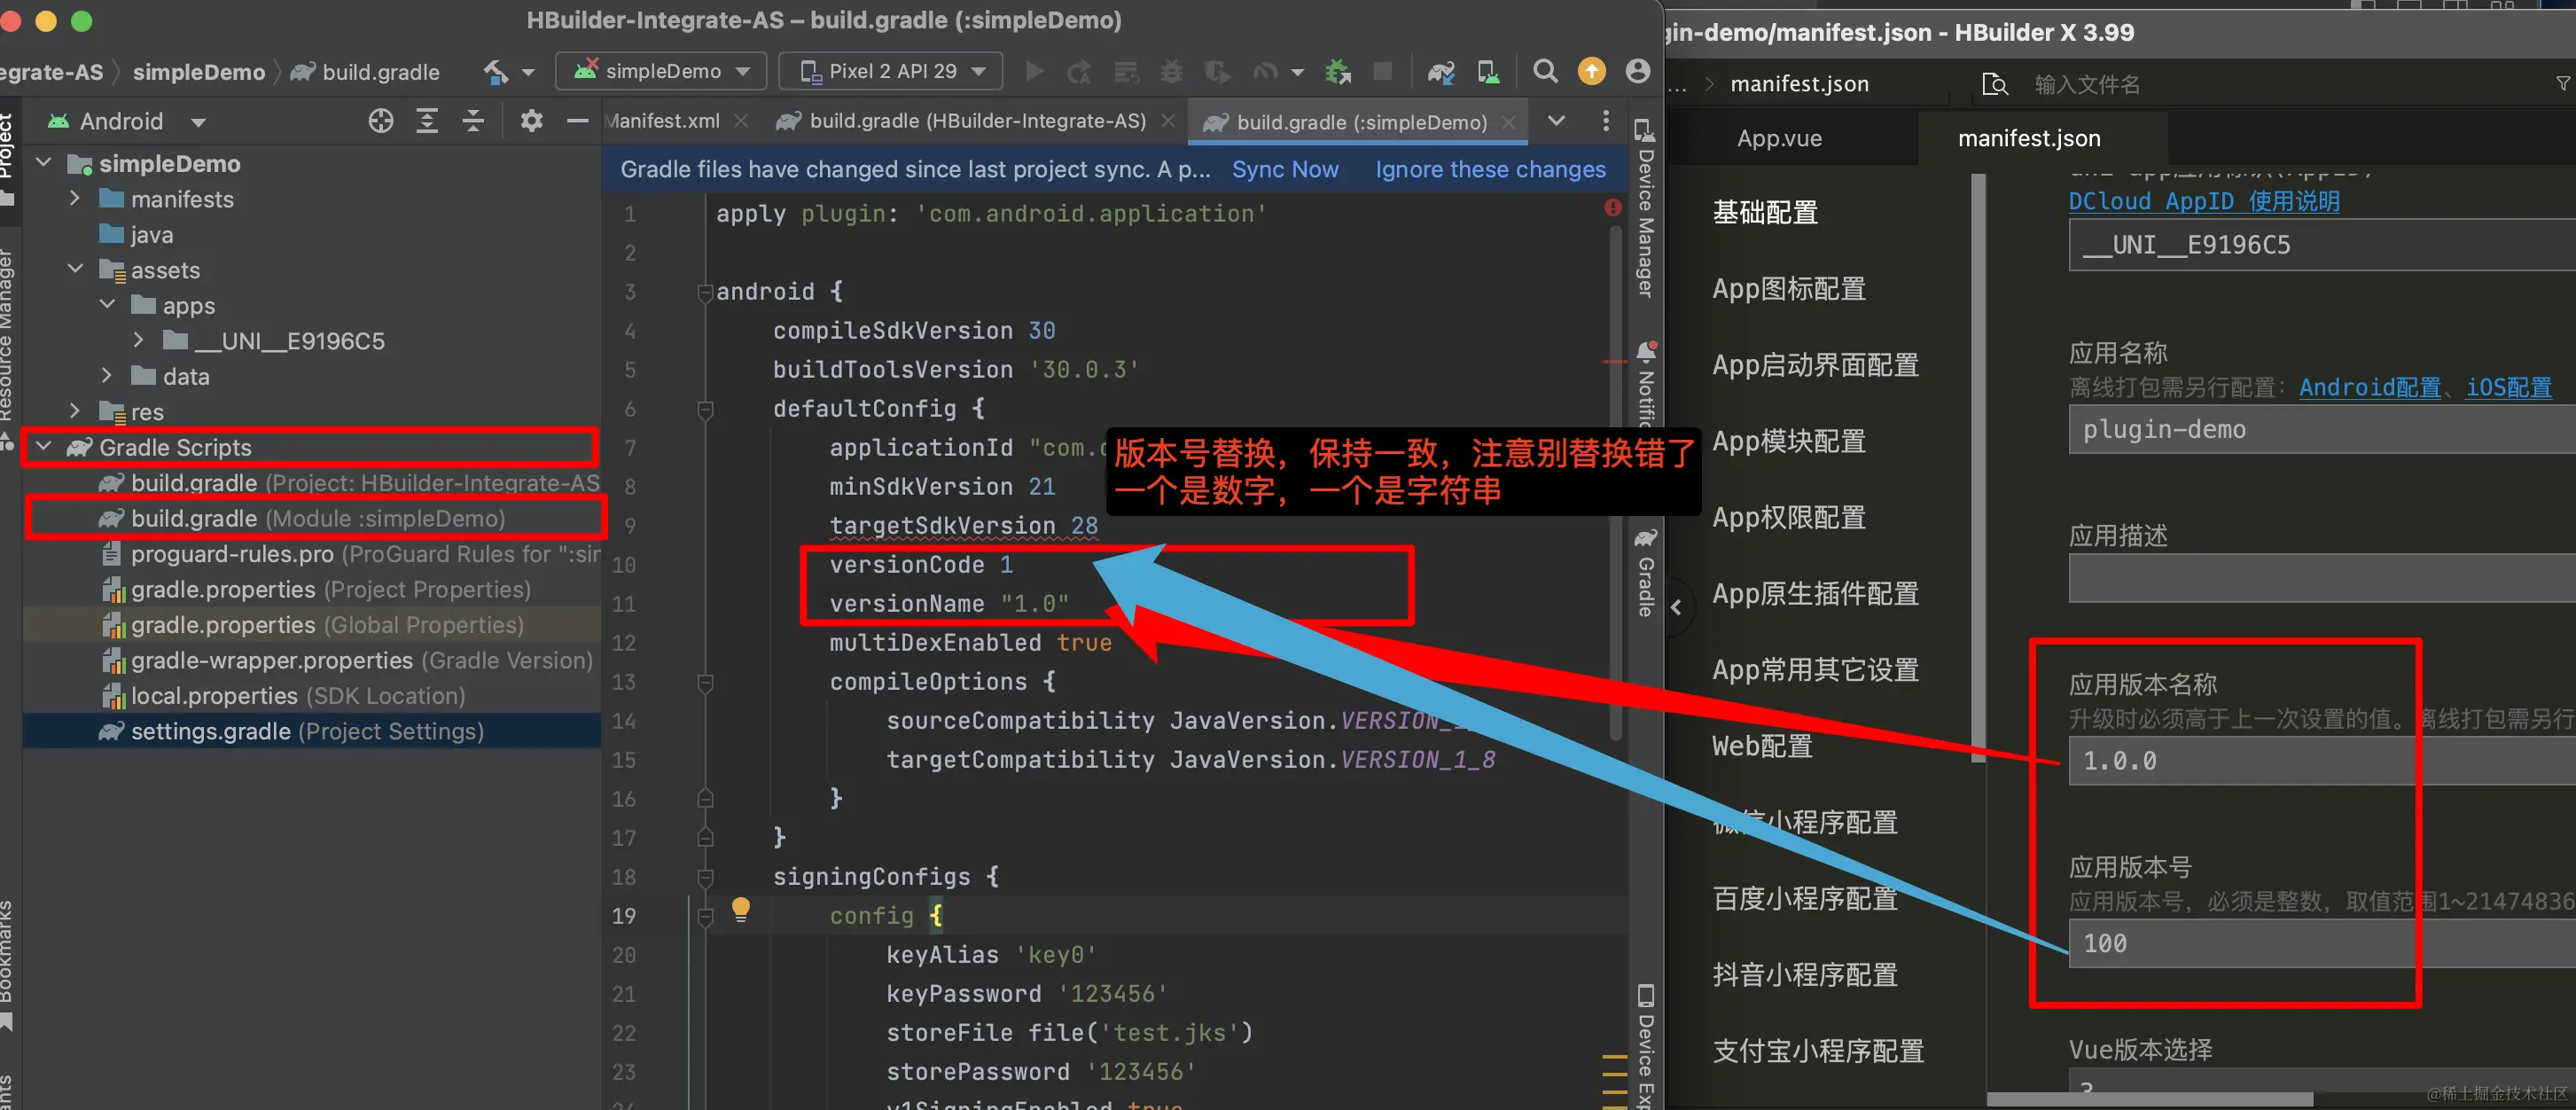Click the 应用名称 field plugin-demo
2576x1110 pixels.
2322,429
